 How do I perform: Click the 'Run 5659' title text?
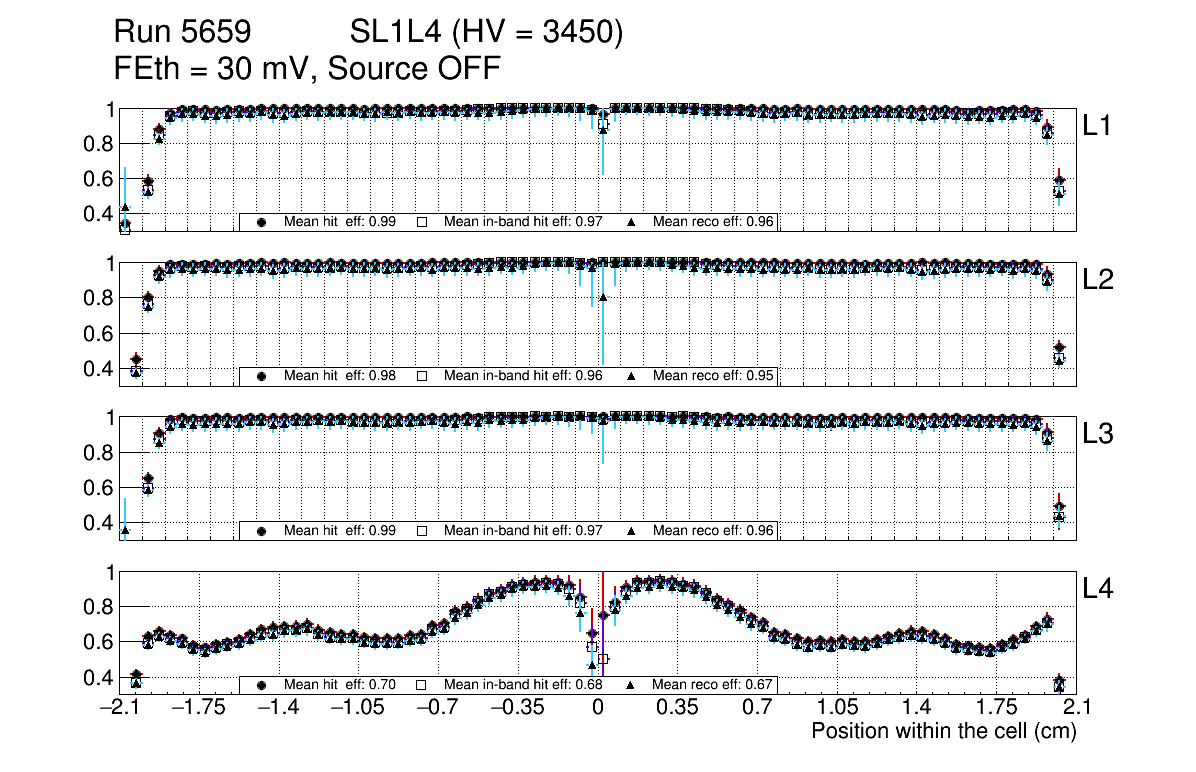coord(181,33)
